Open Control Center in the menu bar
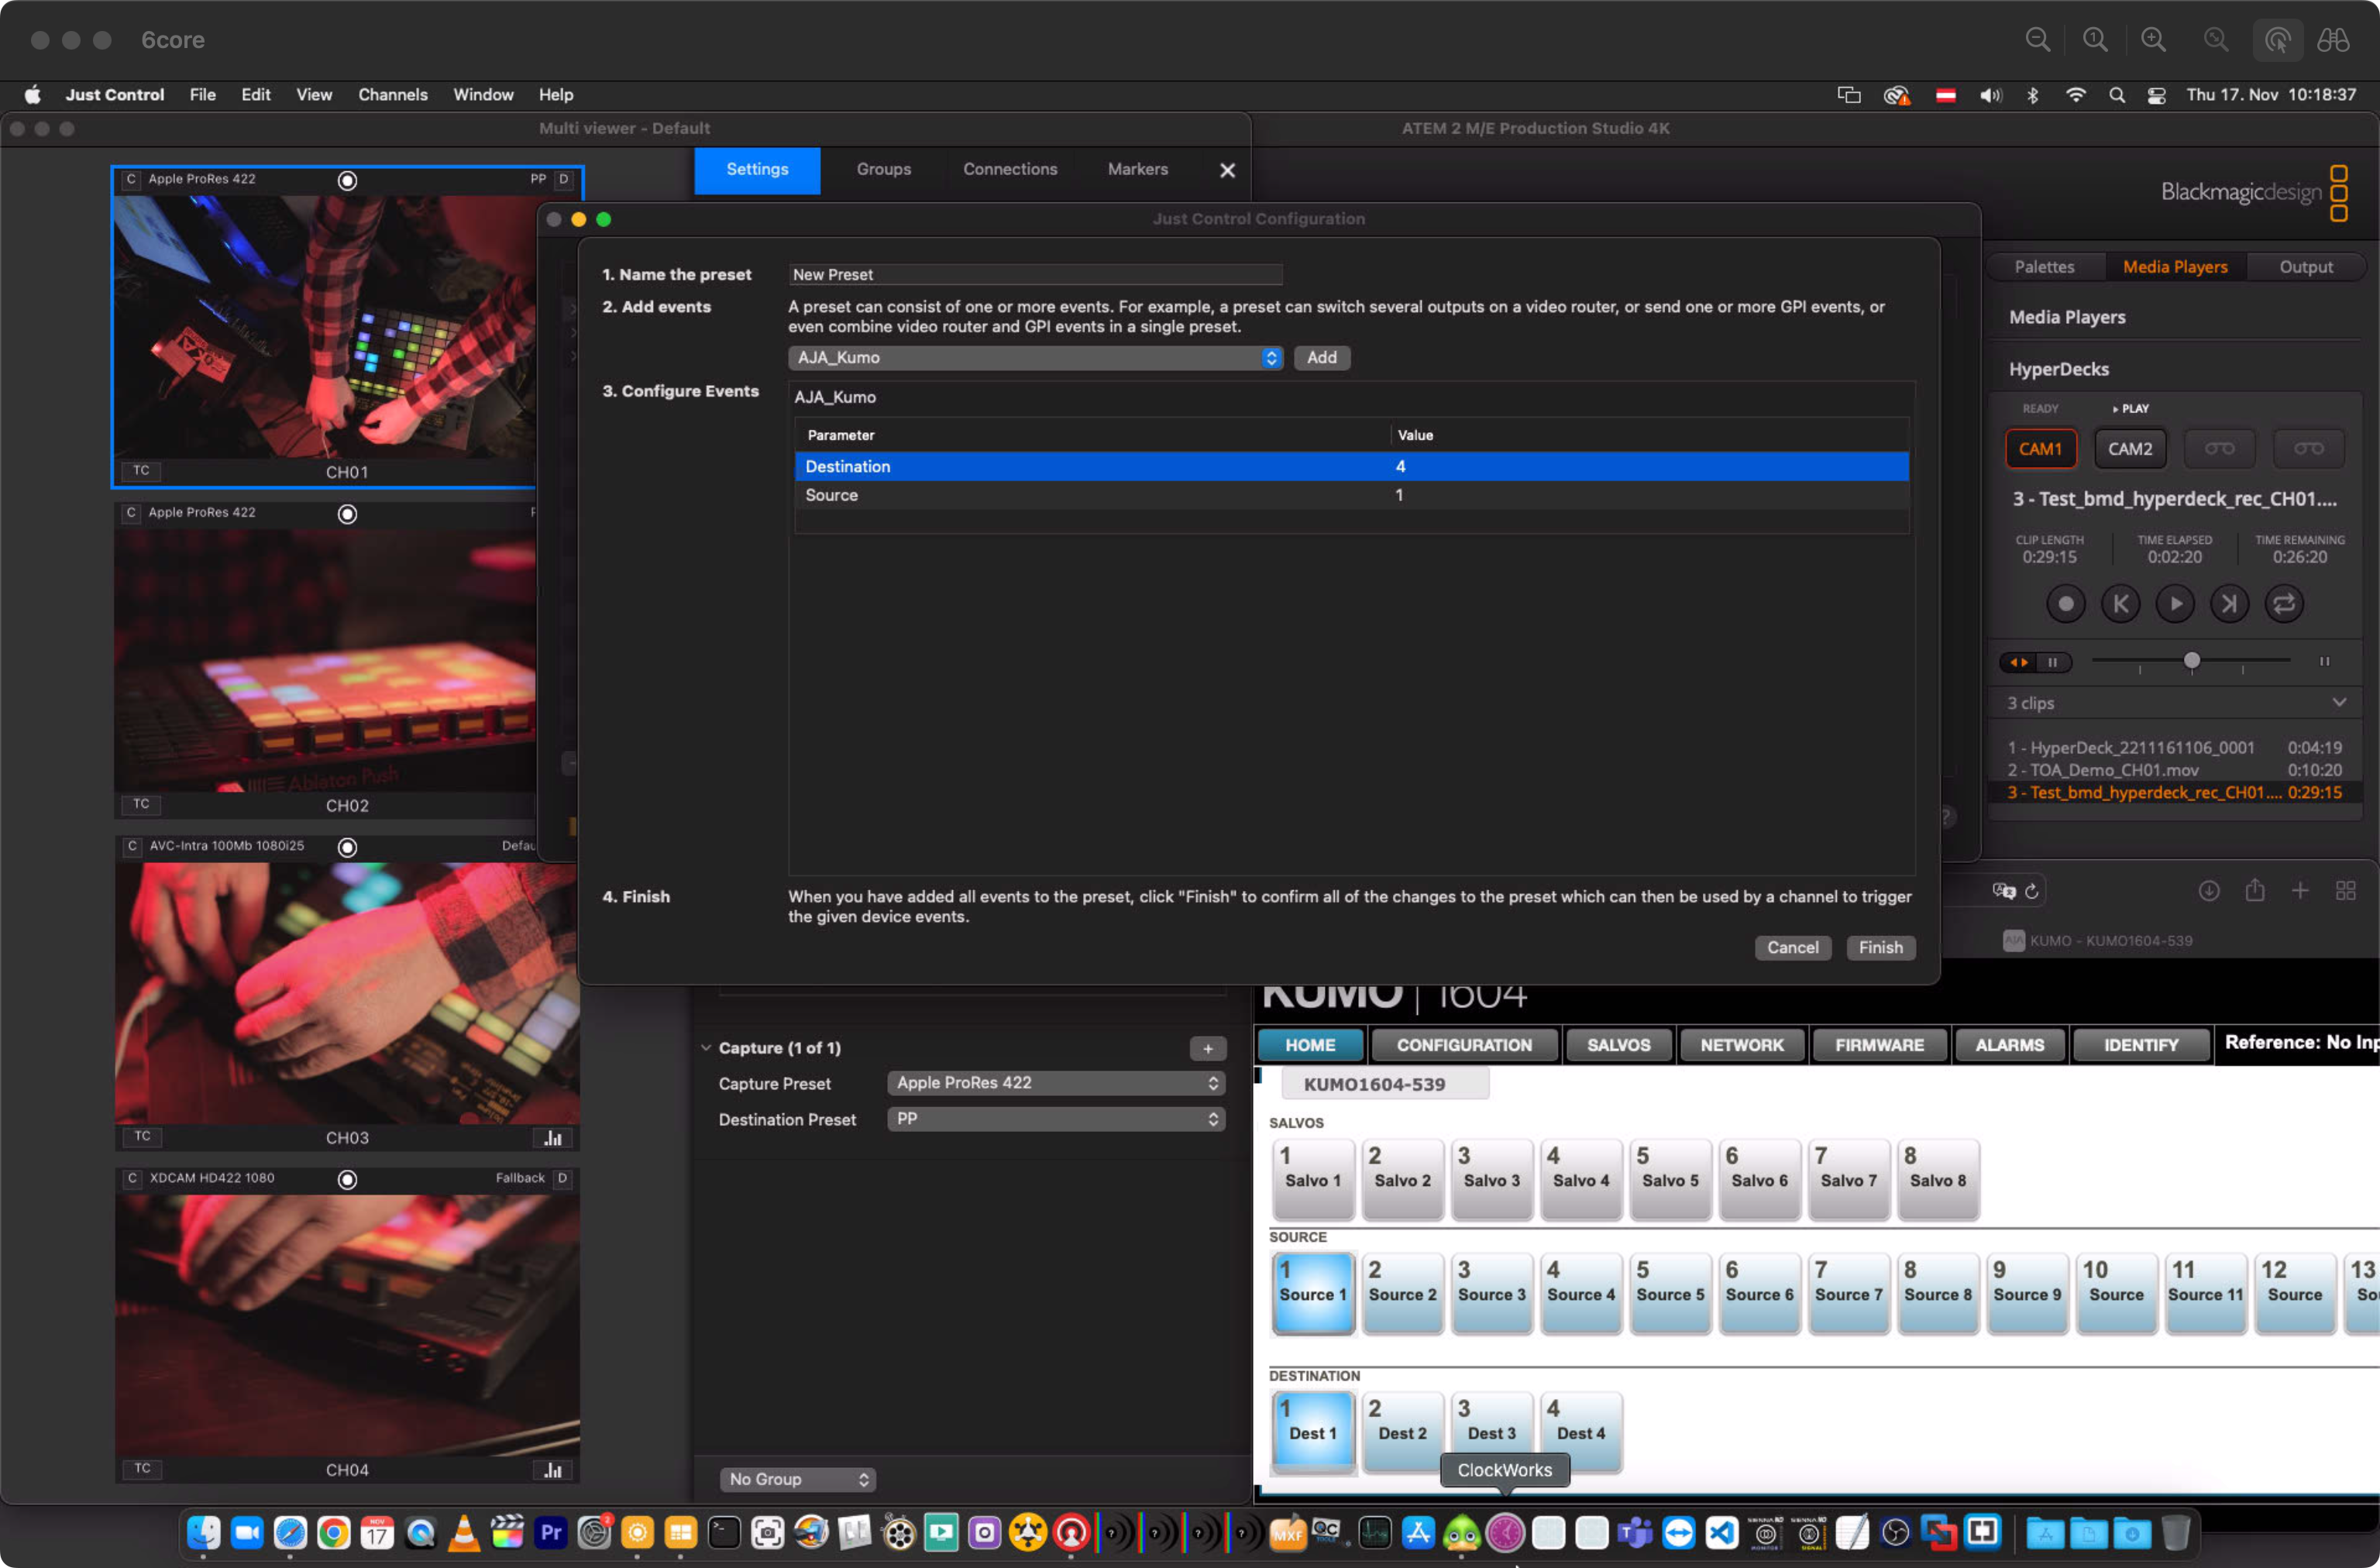The image size is (2380, 1568). [x=2157, y=95]
